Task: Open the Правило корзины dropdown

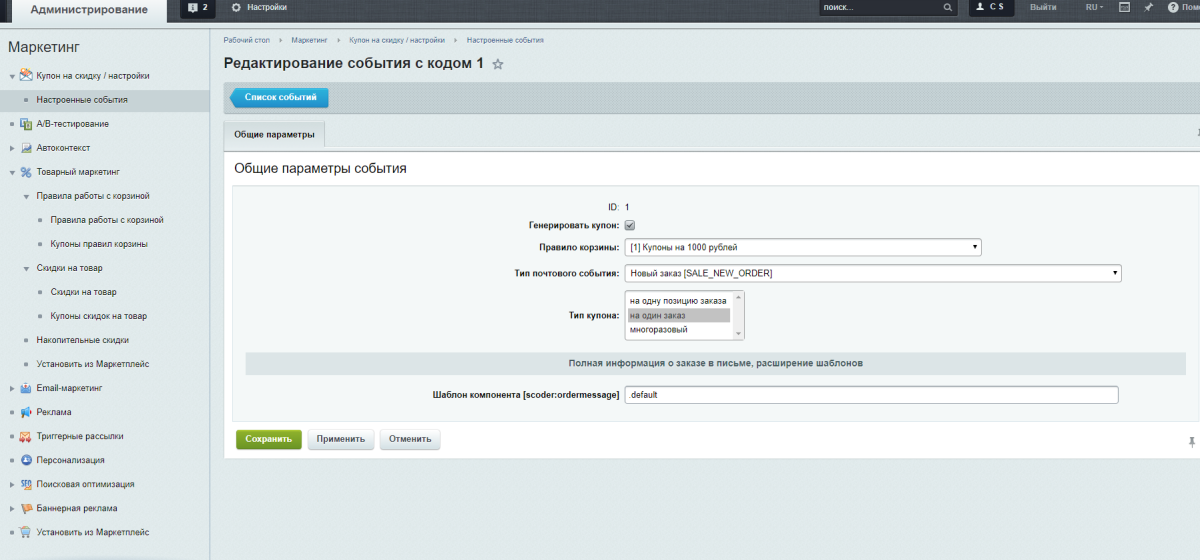Action: (802, 248)
